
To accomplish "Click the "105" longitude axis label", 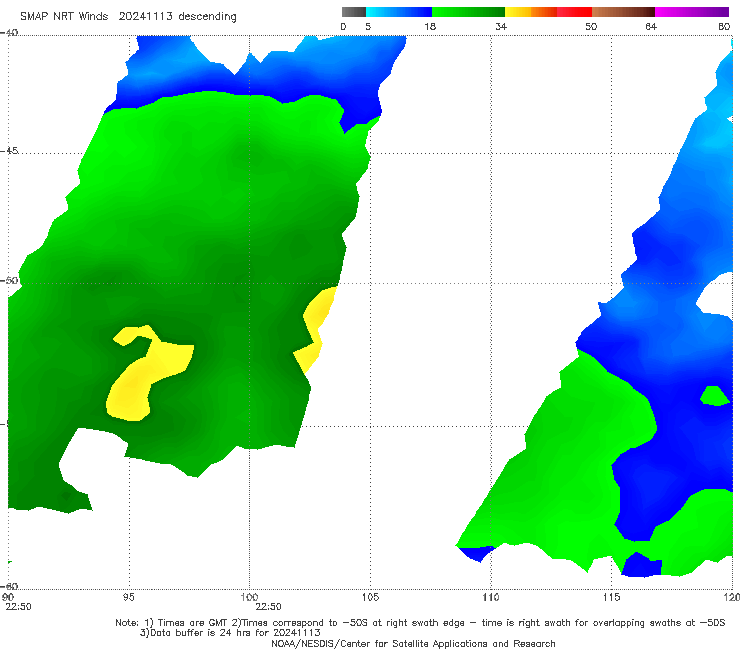I will [370, 597].
